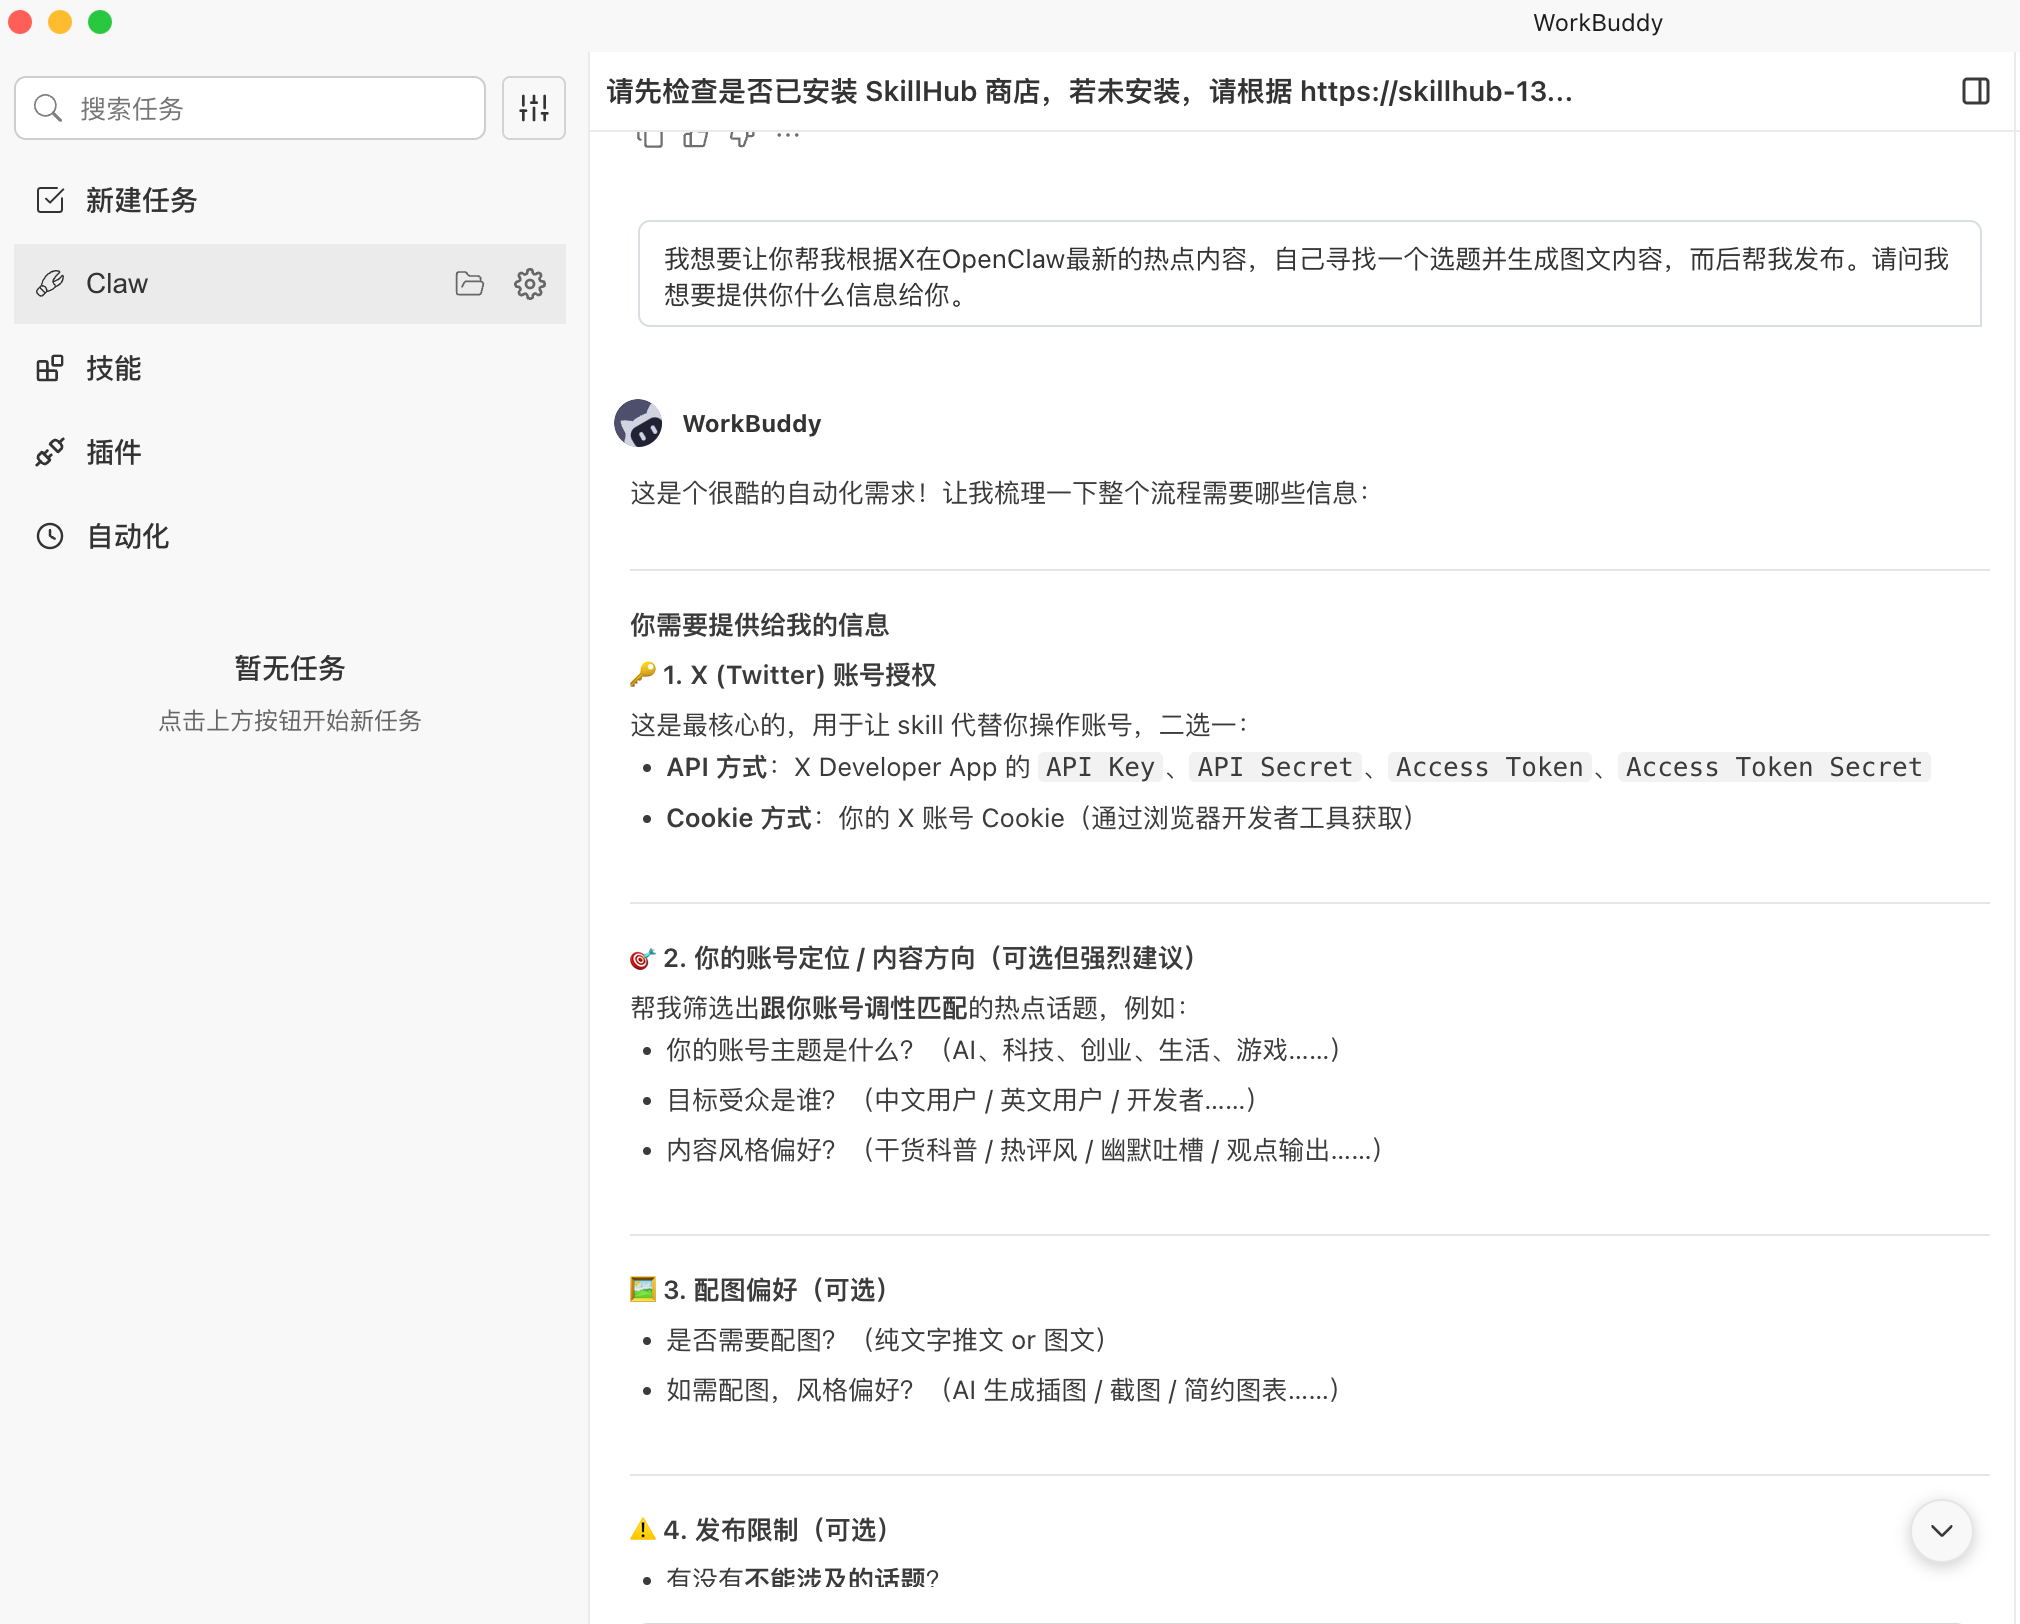Click WorkBuddy avatar icon
The height and width of the screenshot is (1624, 2020).
[638, 423]
